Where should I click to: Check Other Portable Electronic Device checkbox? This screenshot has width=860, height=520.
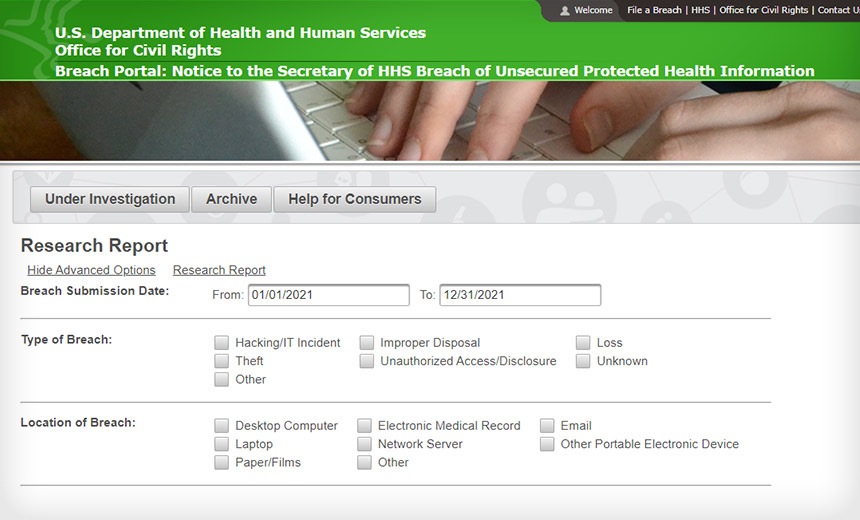click(x=547, y=444)
